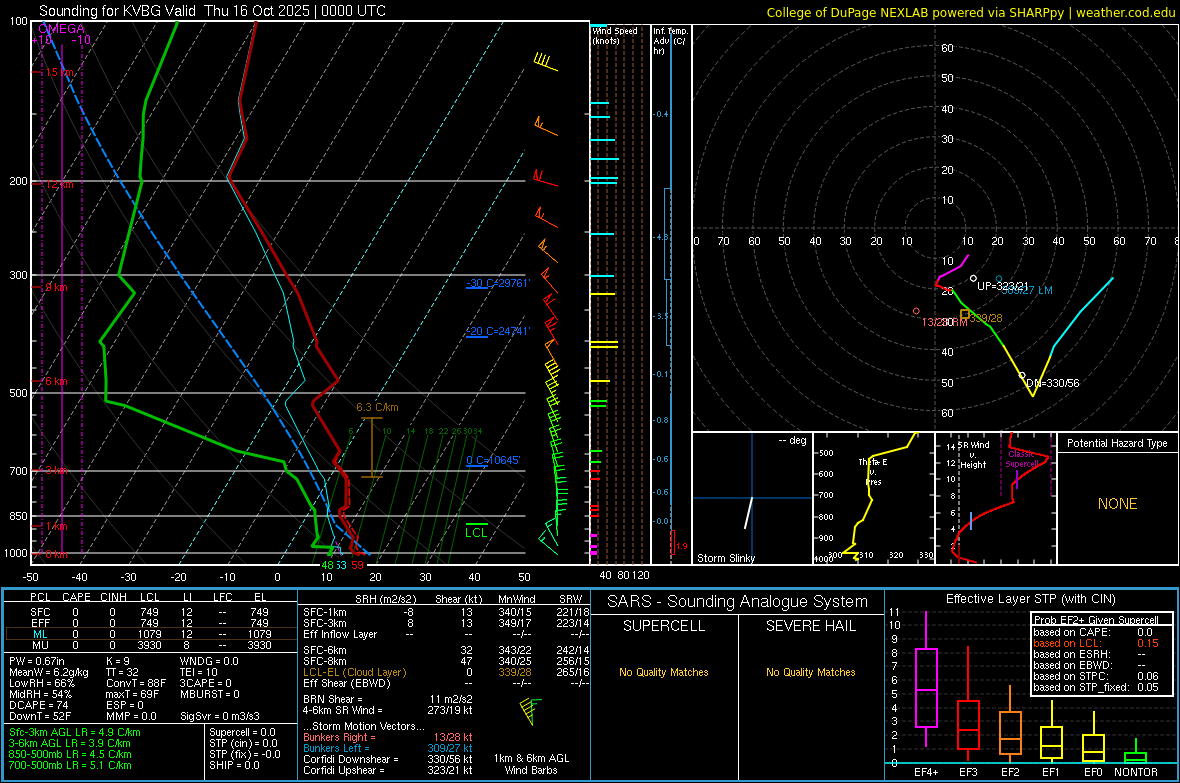Click the red EF3 box plot
The height and width of the screenshot is (783, 1180).
pos(968,705)
